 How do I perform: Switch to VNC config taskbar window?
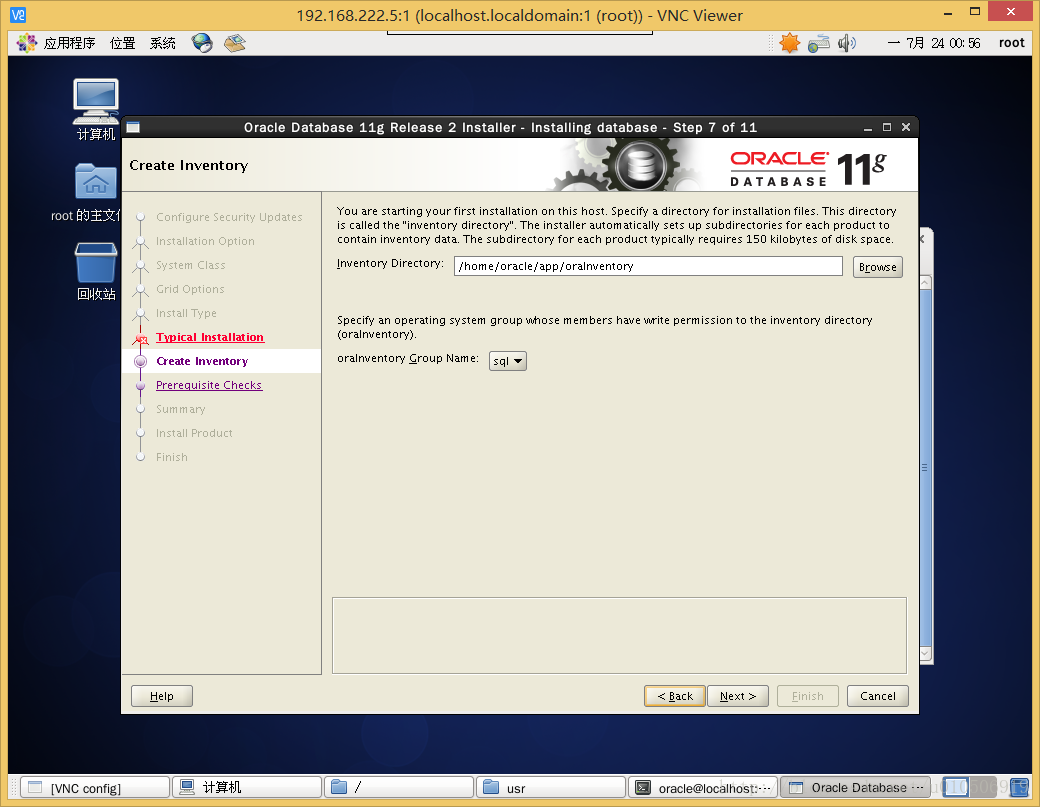coord(95,787)
